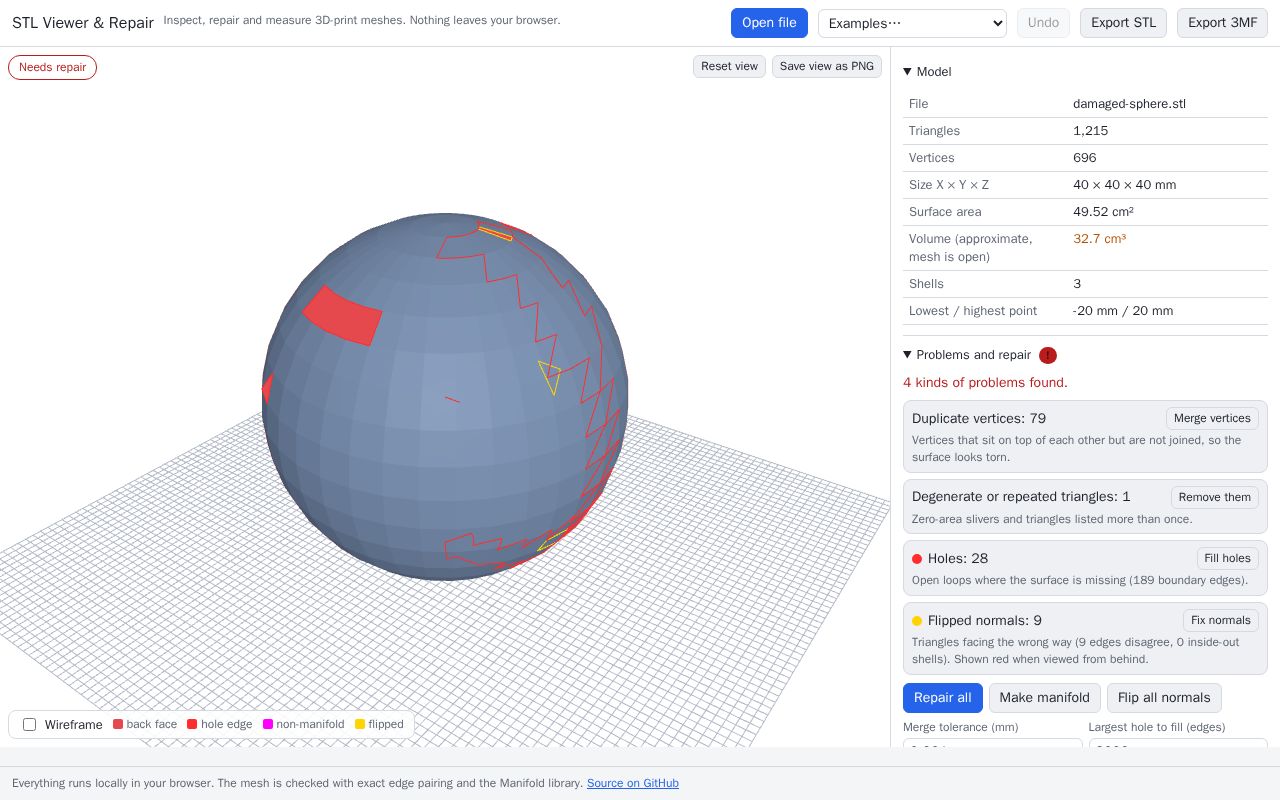This screenshot has width=1280, height=800.
Task: Click the Merge tolerance input field
Action: coord(992,743)
